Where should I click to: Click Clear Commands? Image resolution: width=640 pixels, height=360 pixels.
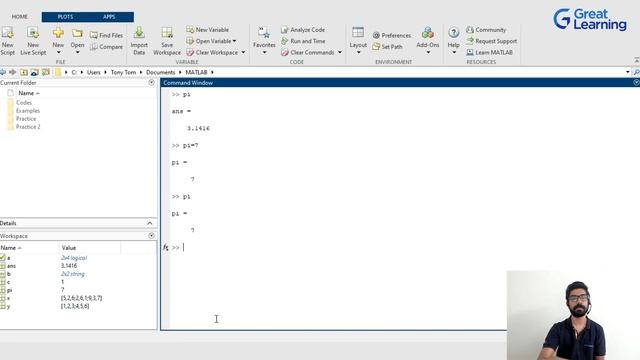click(x=307, y=53)
